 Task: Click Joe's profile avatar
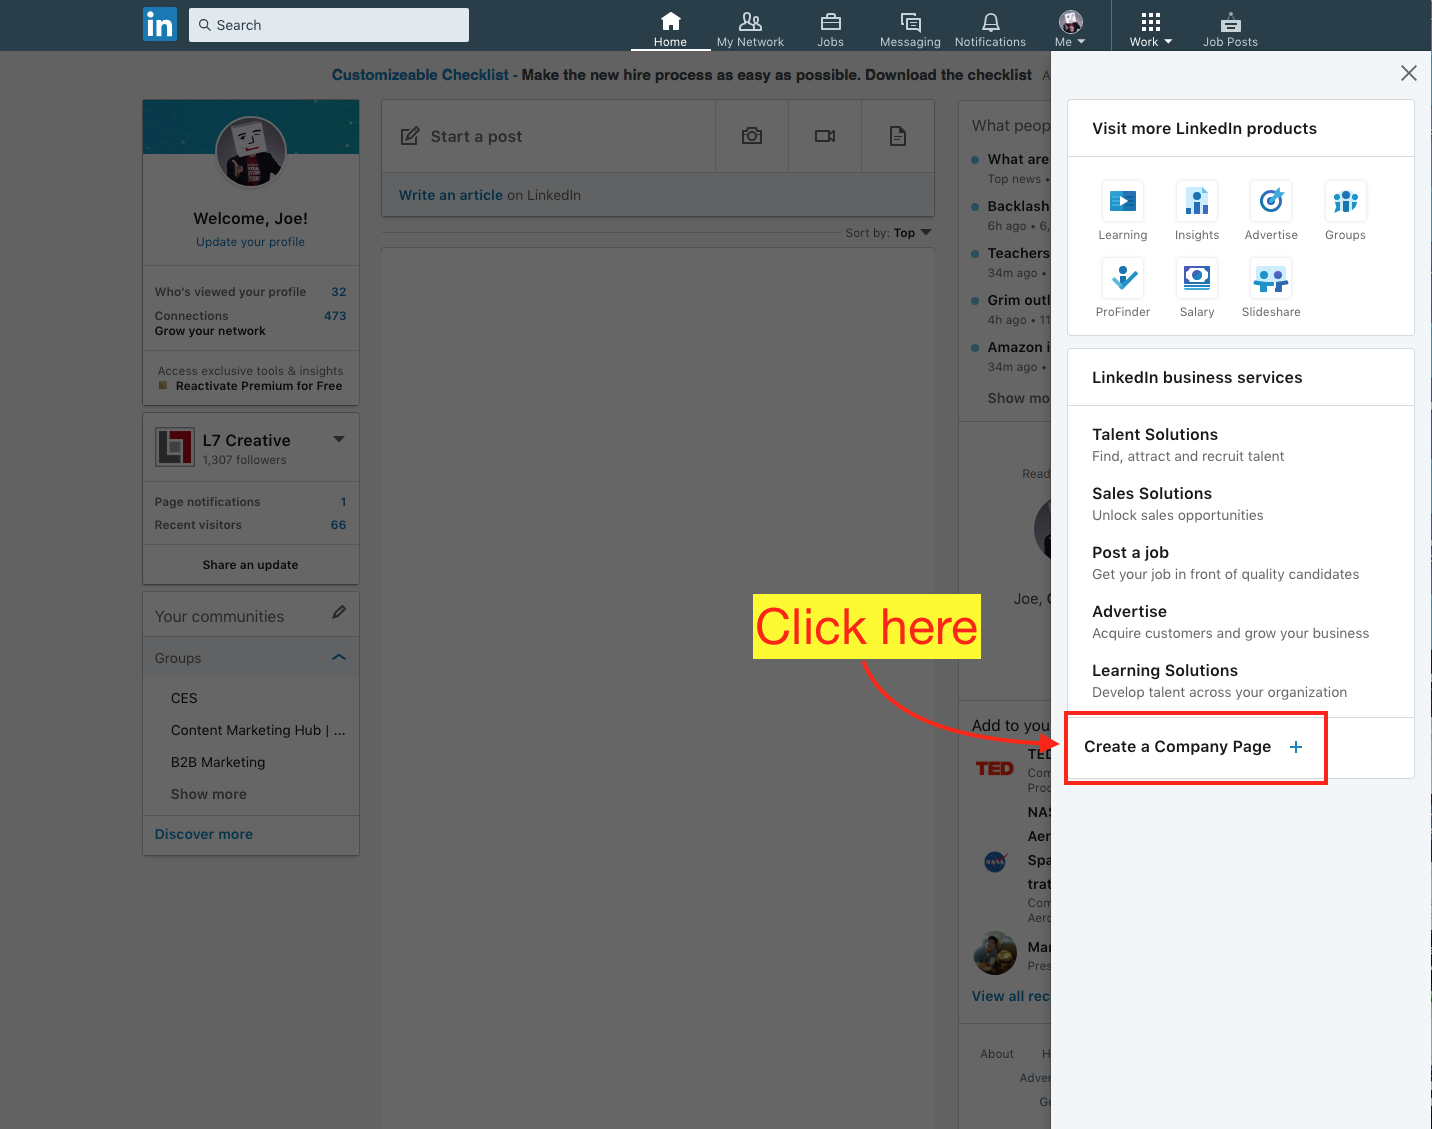251,151
